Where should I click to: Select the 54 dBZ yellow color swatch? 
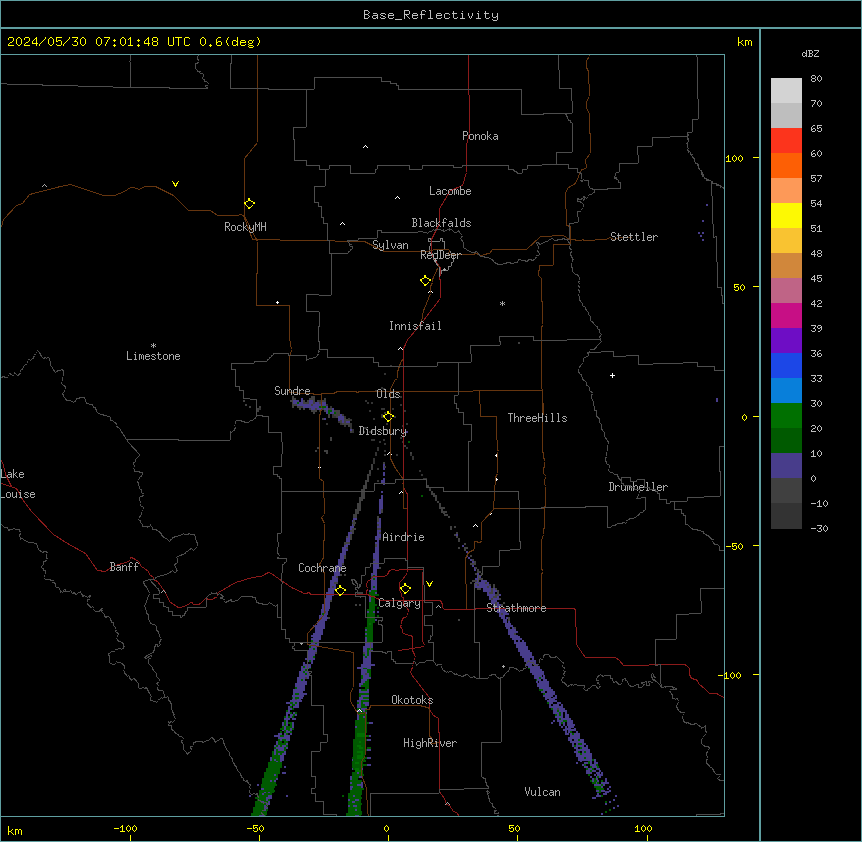click(x=786, y=215)
